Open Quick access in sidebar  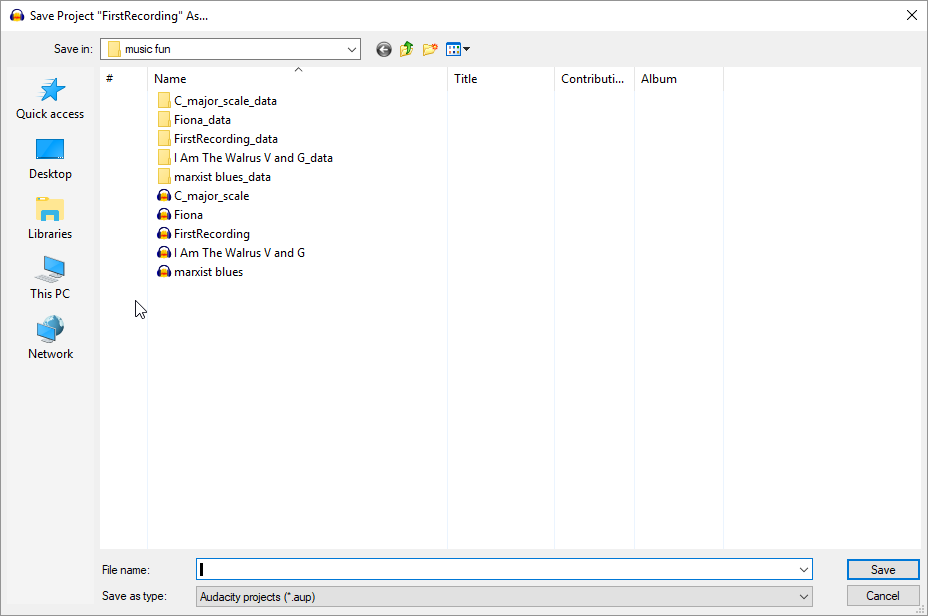tap(50, 99)
